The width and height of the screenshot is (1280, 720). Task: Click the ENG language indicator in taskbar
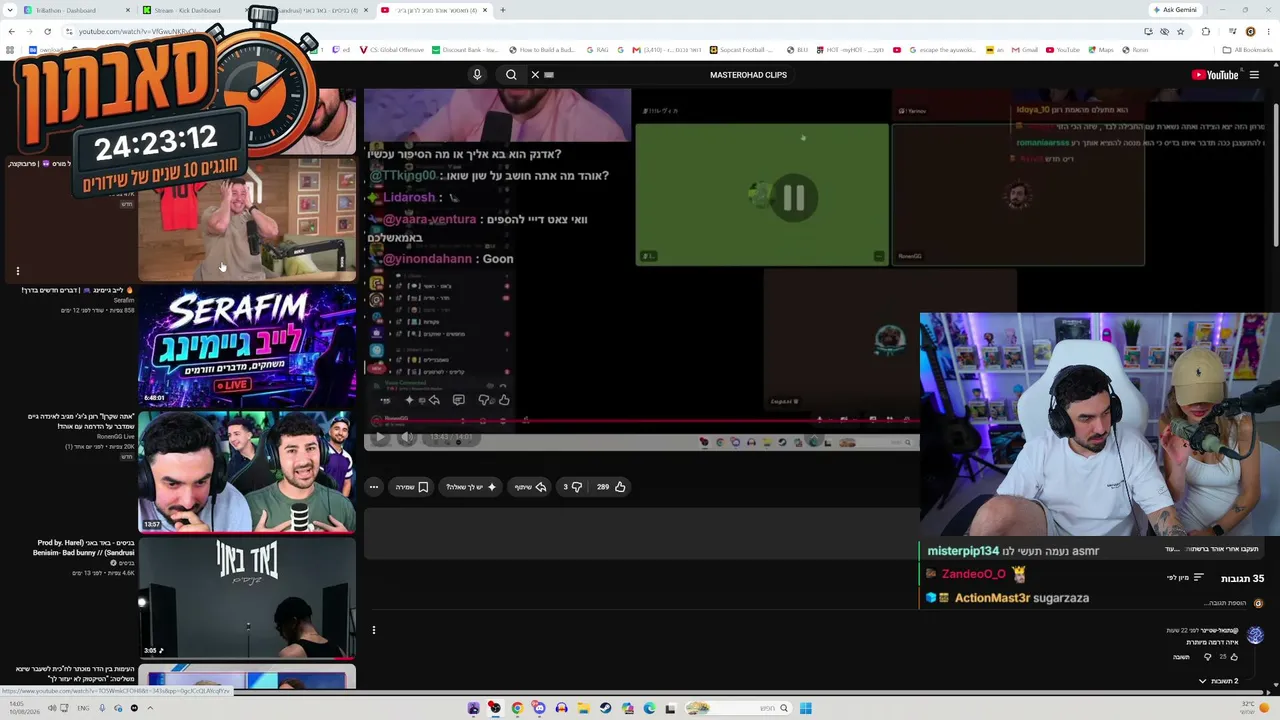tap(83, 708)
